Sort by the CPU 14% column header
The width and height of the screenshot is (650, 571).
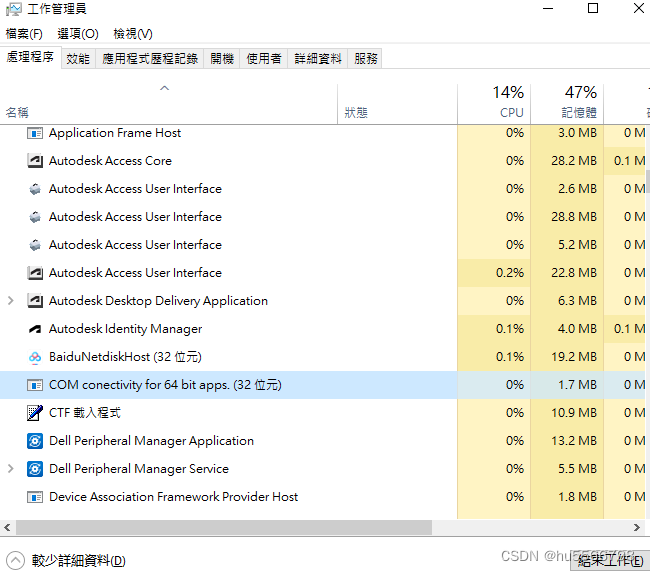tap(494, 104)
